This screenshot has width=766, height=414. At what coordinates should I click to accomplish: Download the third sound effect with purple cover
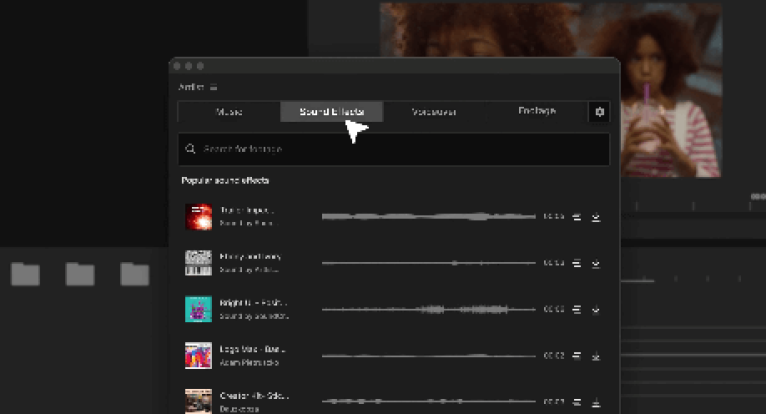tap(596, 309)
